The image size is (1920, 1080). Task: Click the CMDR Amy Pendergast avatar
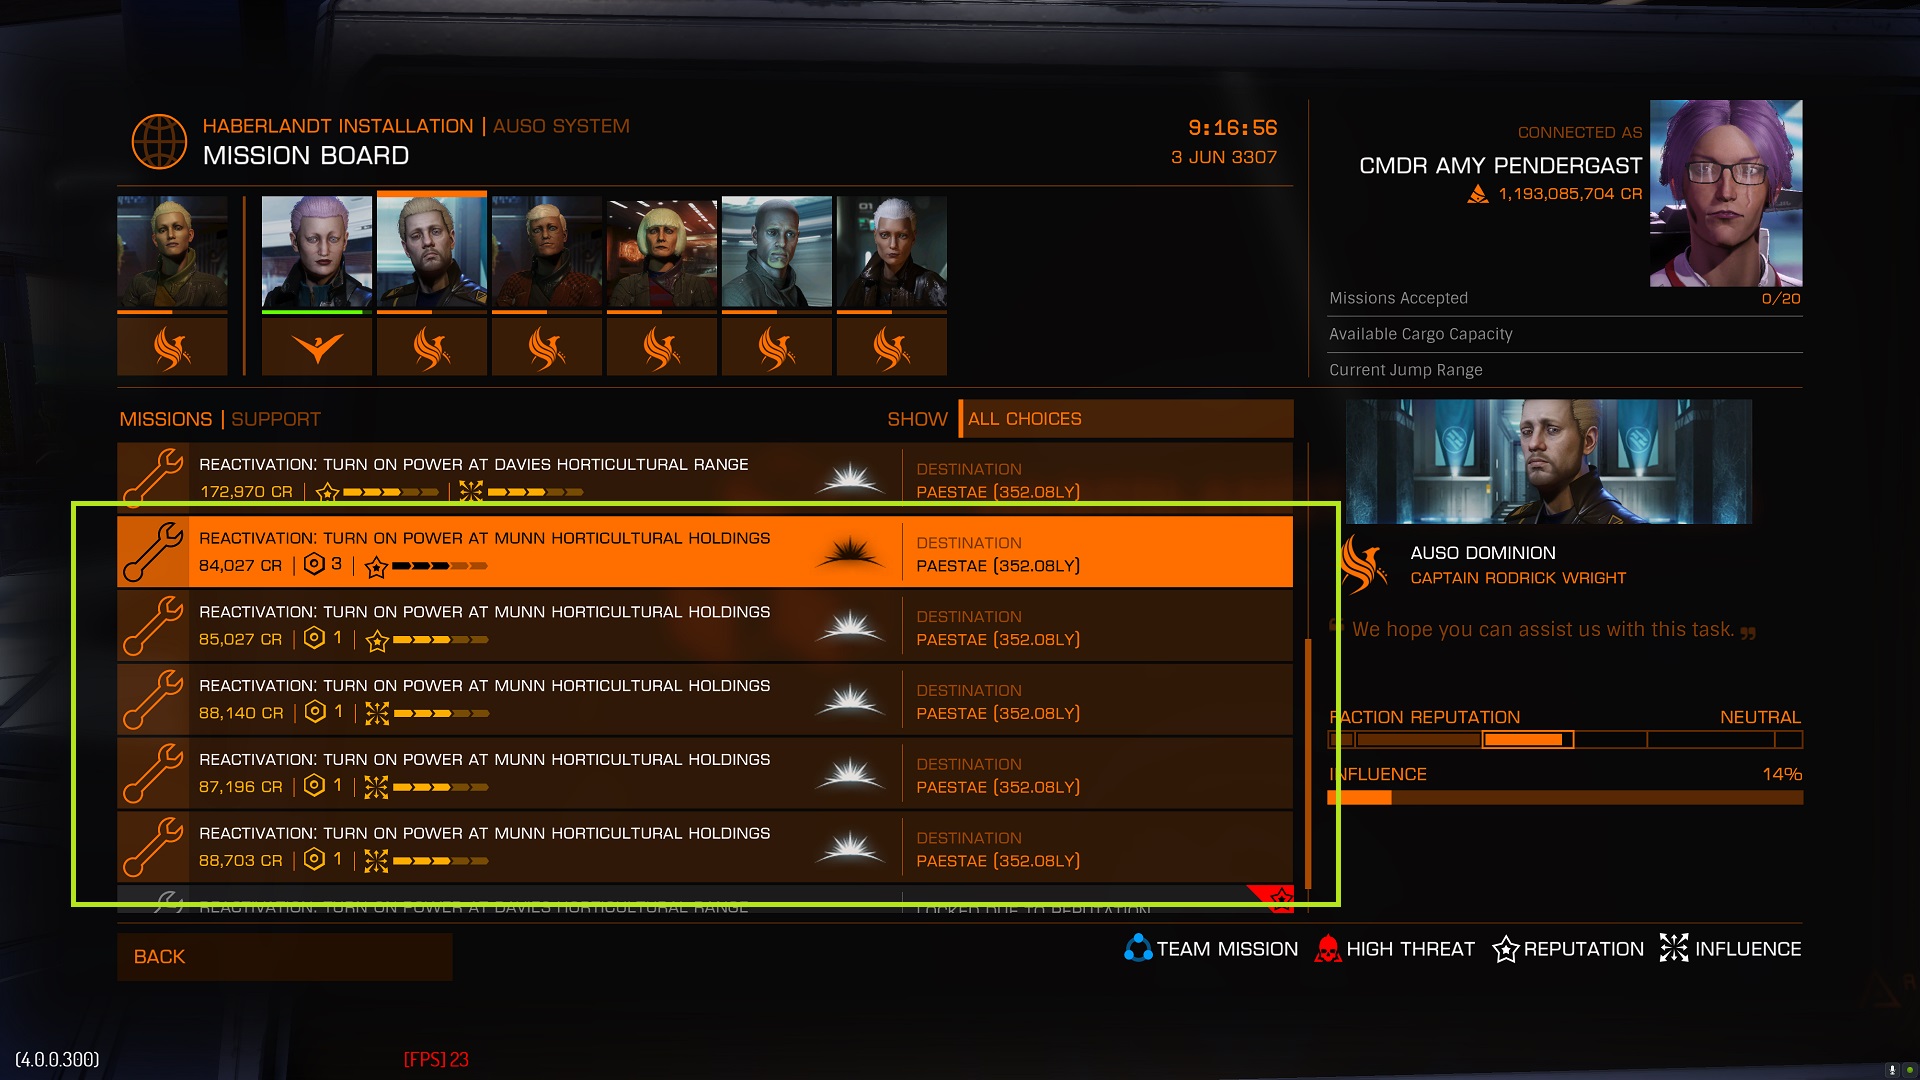1726,193
